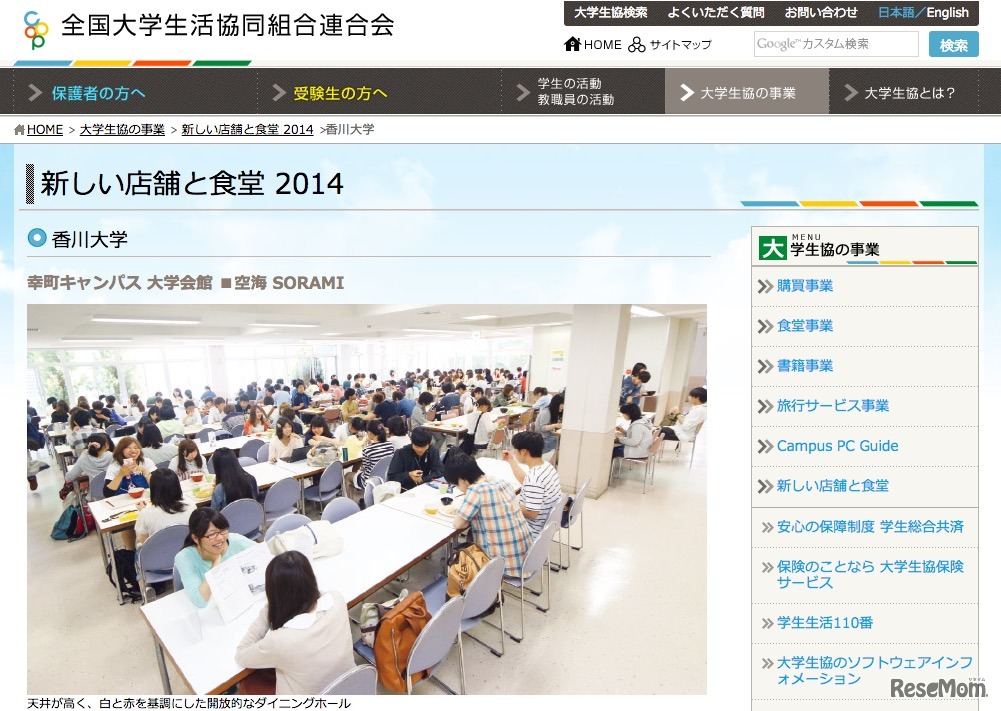Click the サイトマップ people icon
1001x711 pixels.
637,44
